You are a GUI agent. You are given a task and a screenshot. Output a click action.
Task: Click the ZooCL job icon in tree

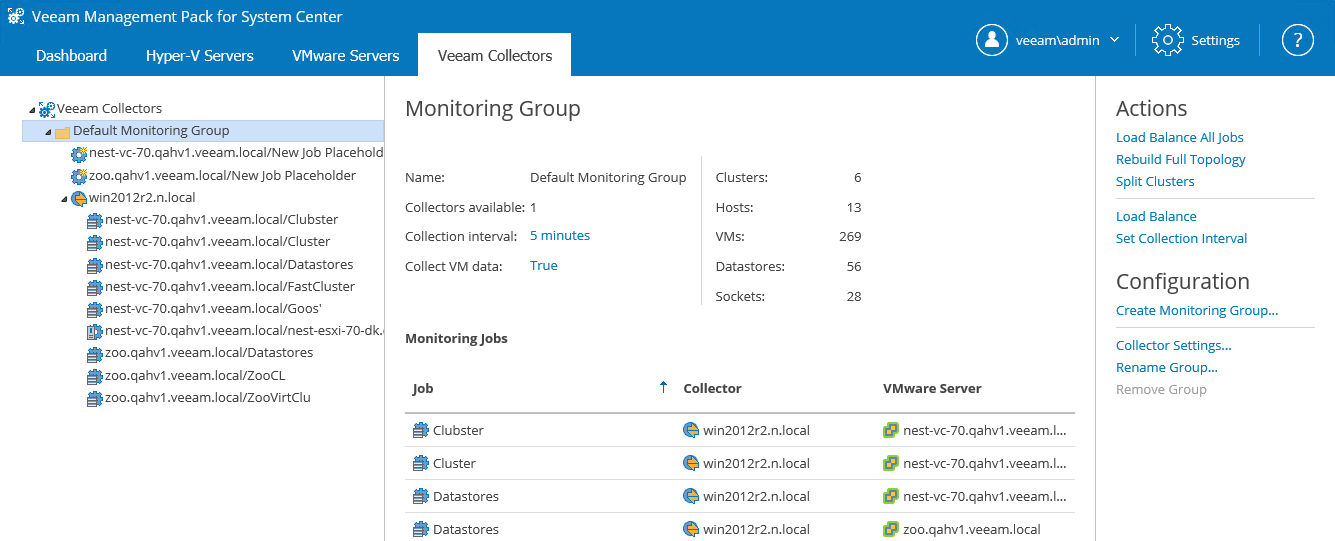pos(95,376)
